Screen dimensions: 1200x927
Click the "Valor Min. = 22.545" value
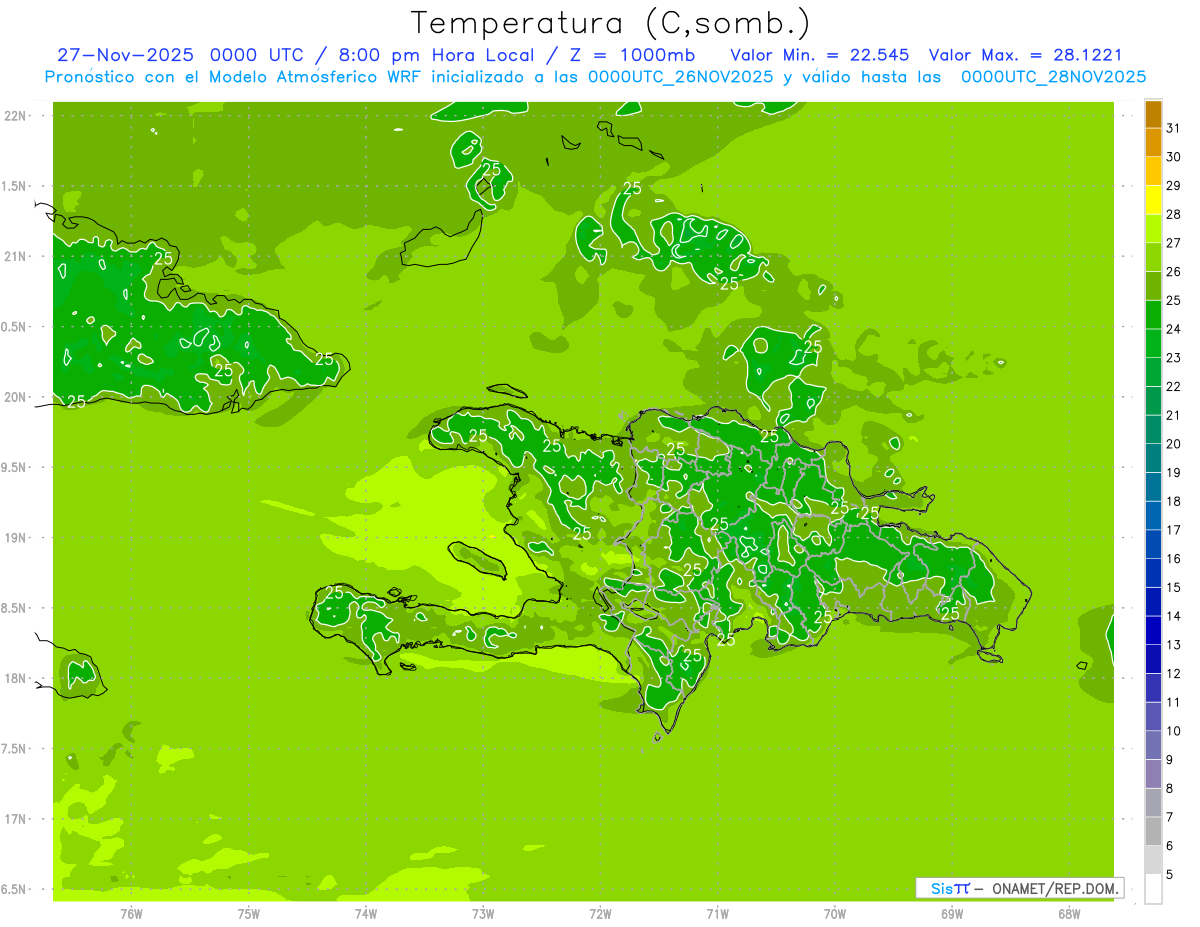click(x=820, y=54)
